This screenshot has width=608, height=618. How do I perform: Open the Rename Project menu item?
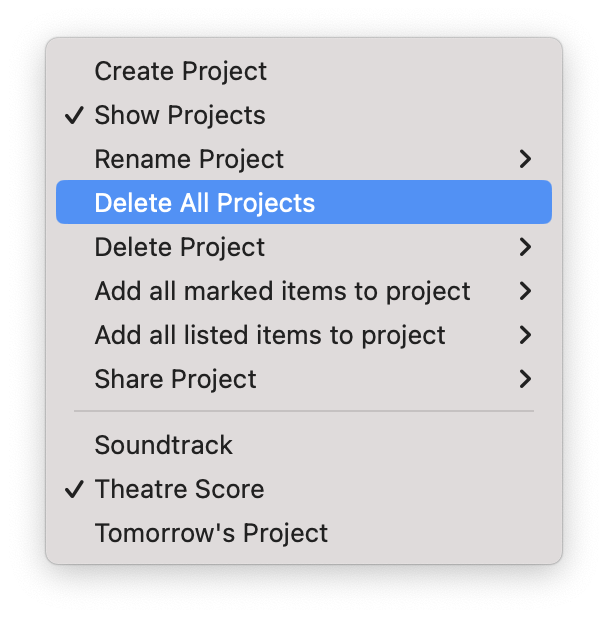(304, 159)
